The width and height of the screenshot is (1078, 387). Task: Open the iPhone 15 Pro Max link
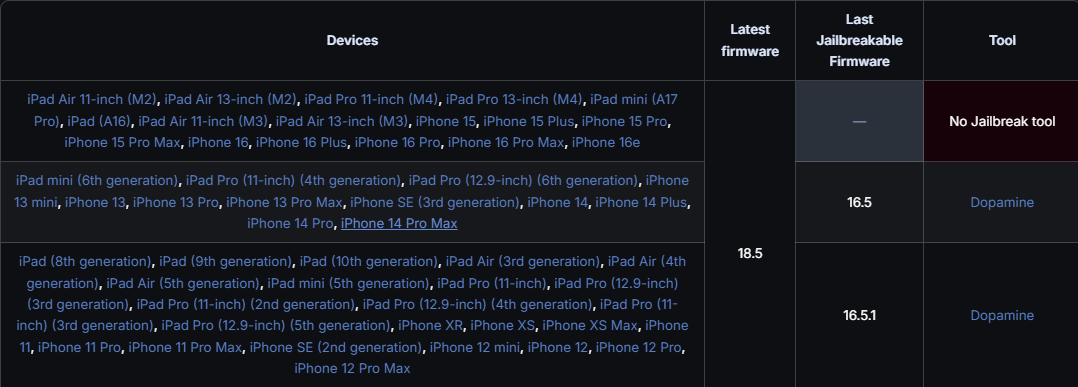coord(122,142)
